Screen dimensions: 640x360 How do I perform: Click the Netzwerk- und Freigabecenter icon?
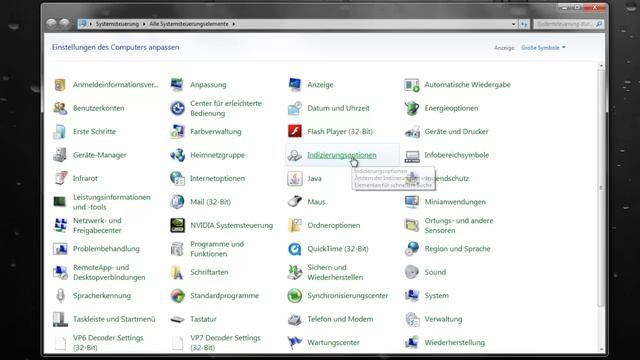tap(60, 225)
